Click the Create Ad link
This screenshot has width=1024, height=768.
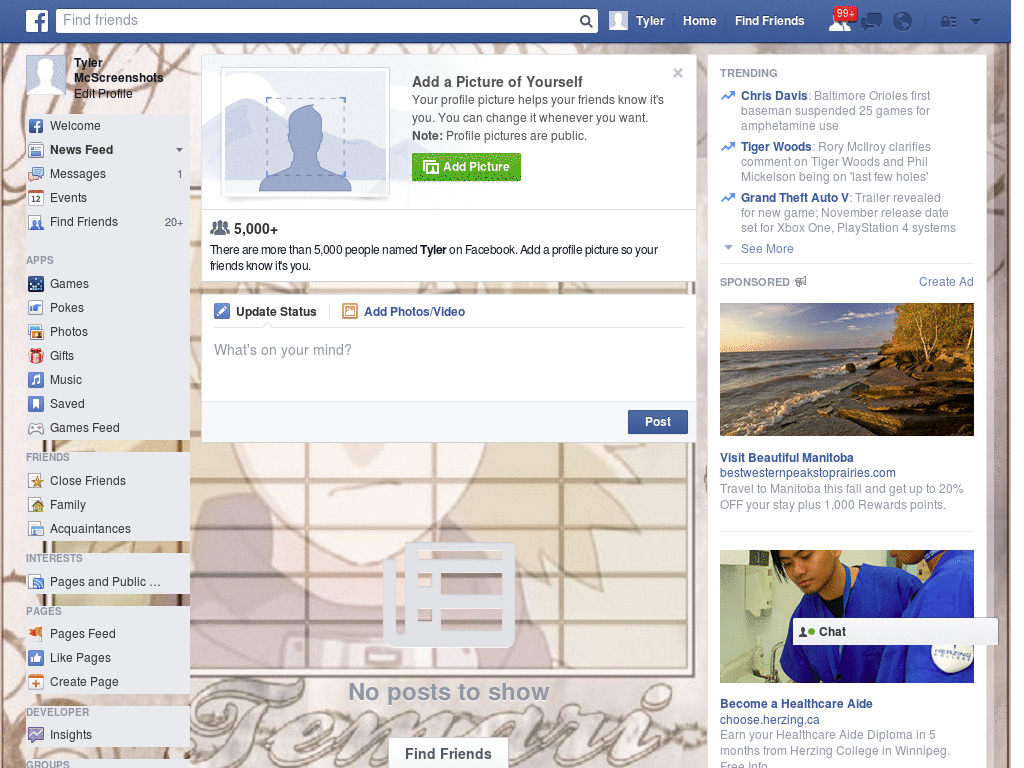(x=946, y=281)
